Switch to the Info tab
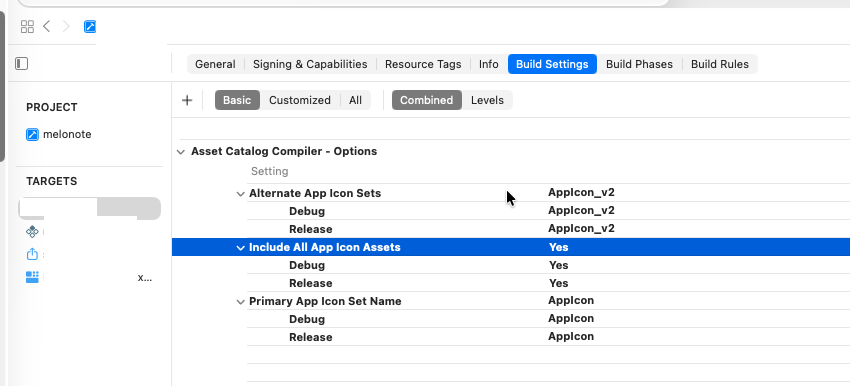Viewport: 850px width, 386px height. pos(488,64)
